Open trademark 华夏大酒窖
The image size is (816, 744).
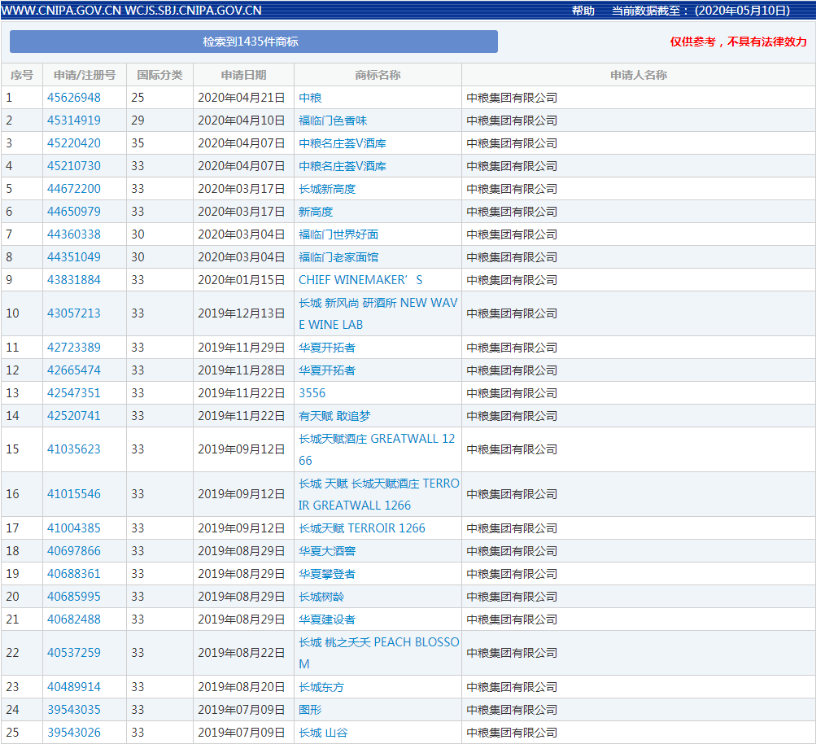327,551
